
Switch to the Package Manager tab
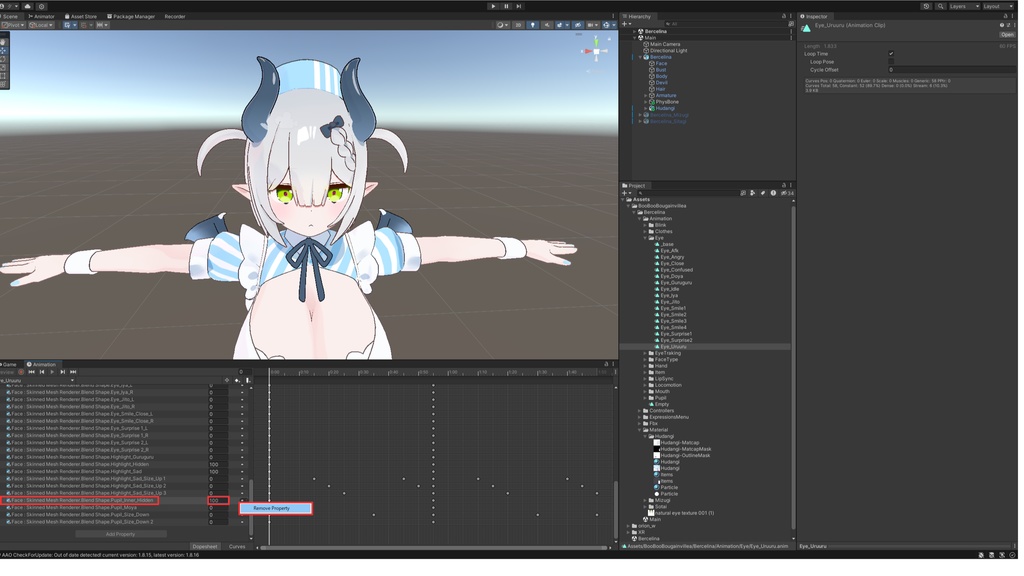coord(131,16)
